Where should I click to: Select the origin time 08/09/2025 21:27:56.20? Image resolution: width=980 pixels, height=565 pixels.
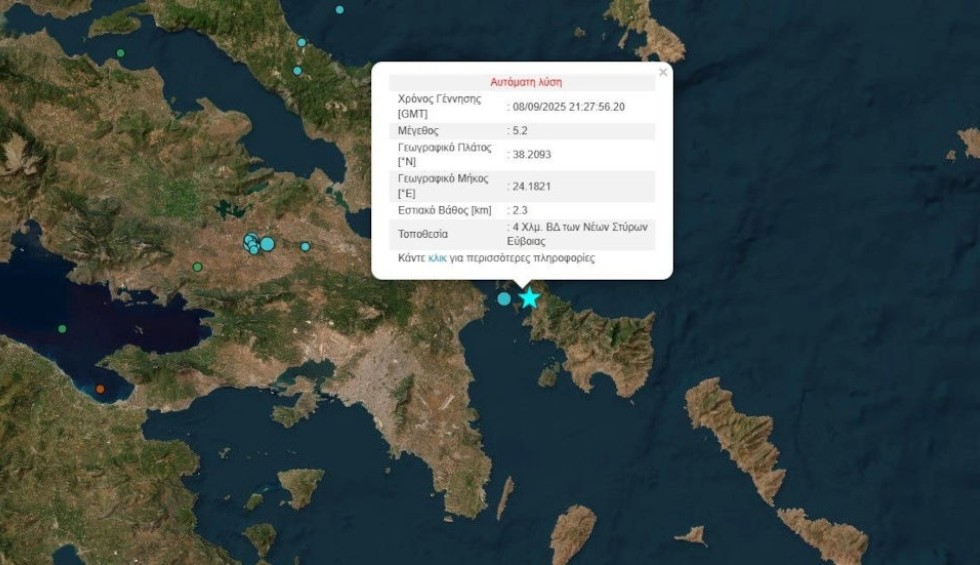568,106
